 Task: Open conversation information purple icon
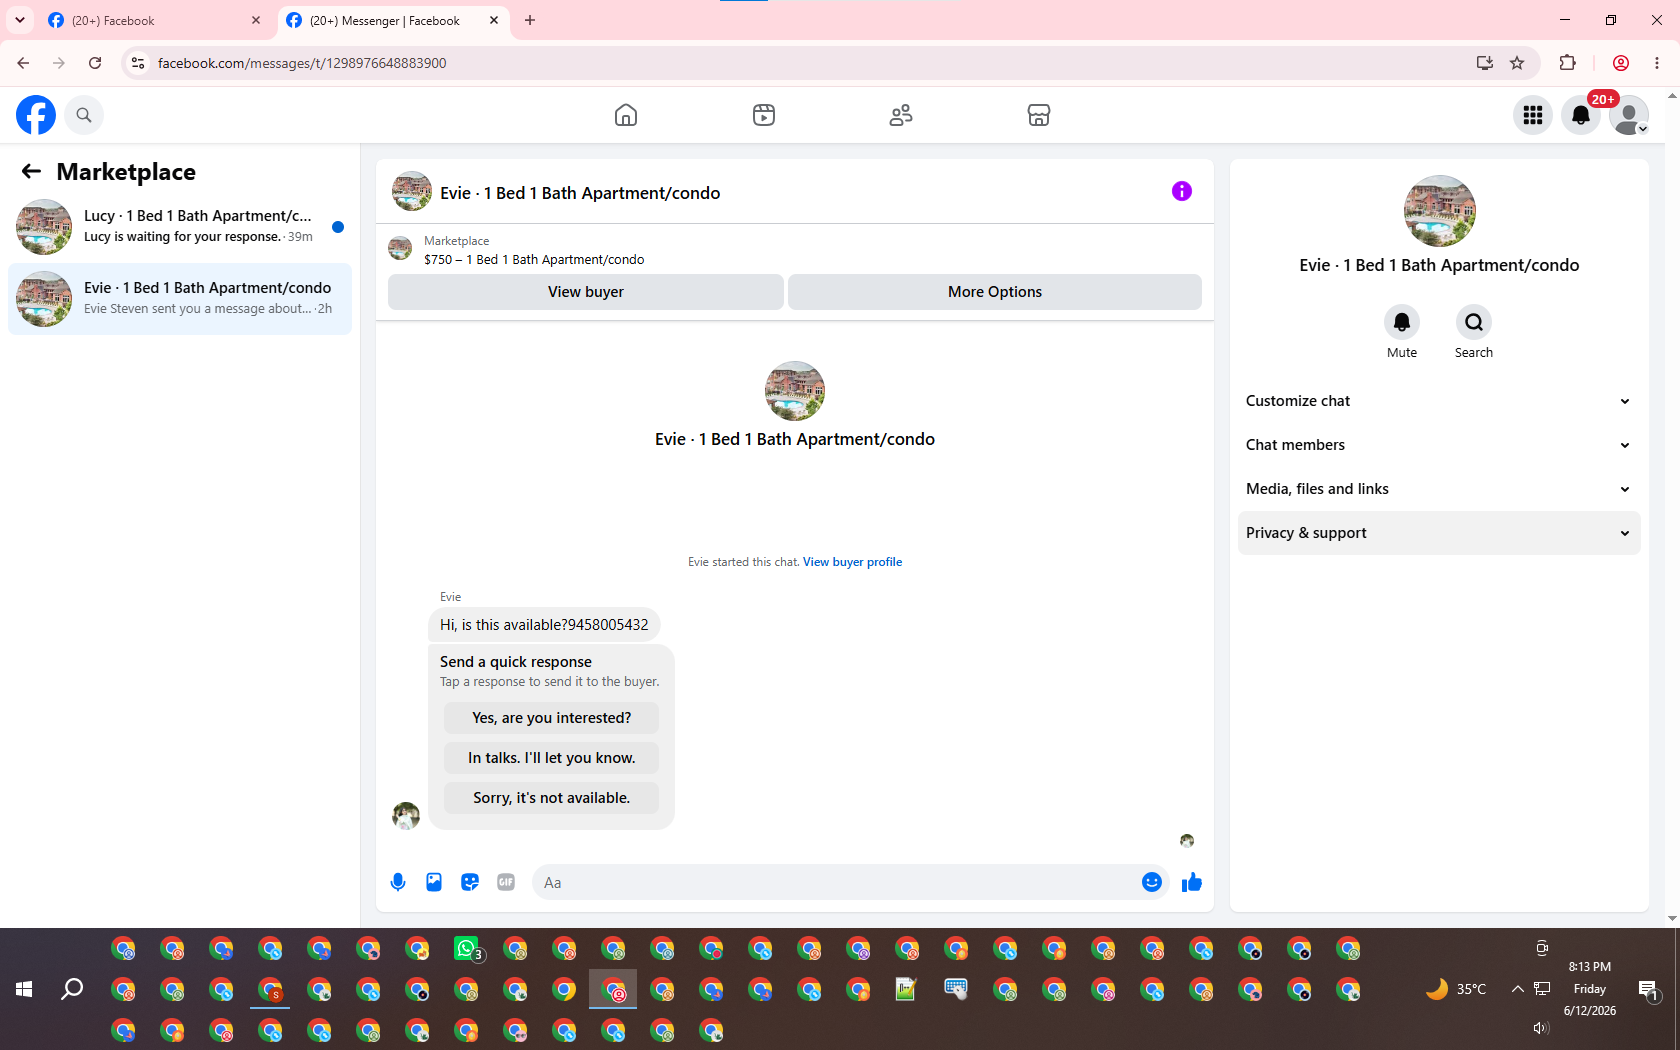[1182, 191]
